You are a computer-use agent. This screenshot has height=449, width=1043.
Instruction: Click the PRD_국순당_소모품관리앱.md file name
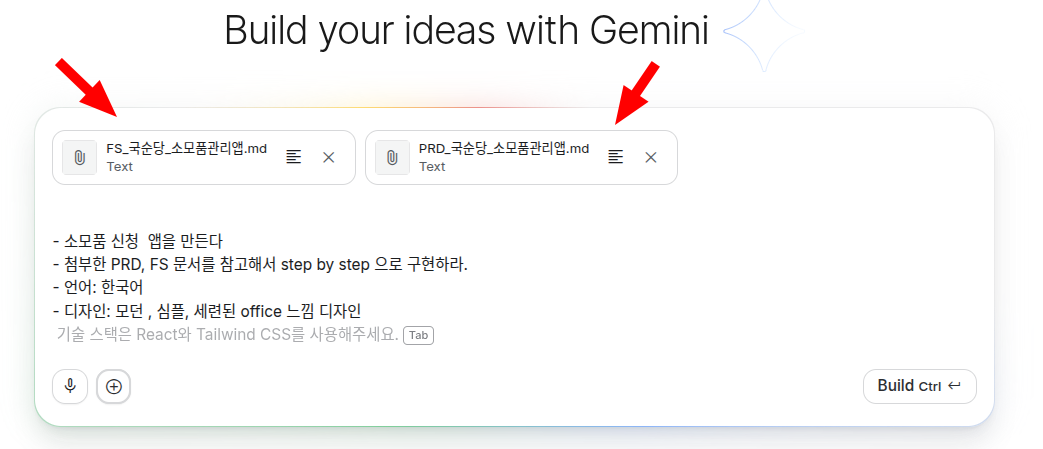[504, 149]
